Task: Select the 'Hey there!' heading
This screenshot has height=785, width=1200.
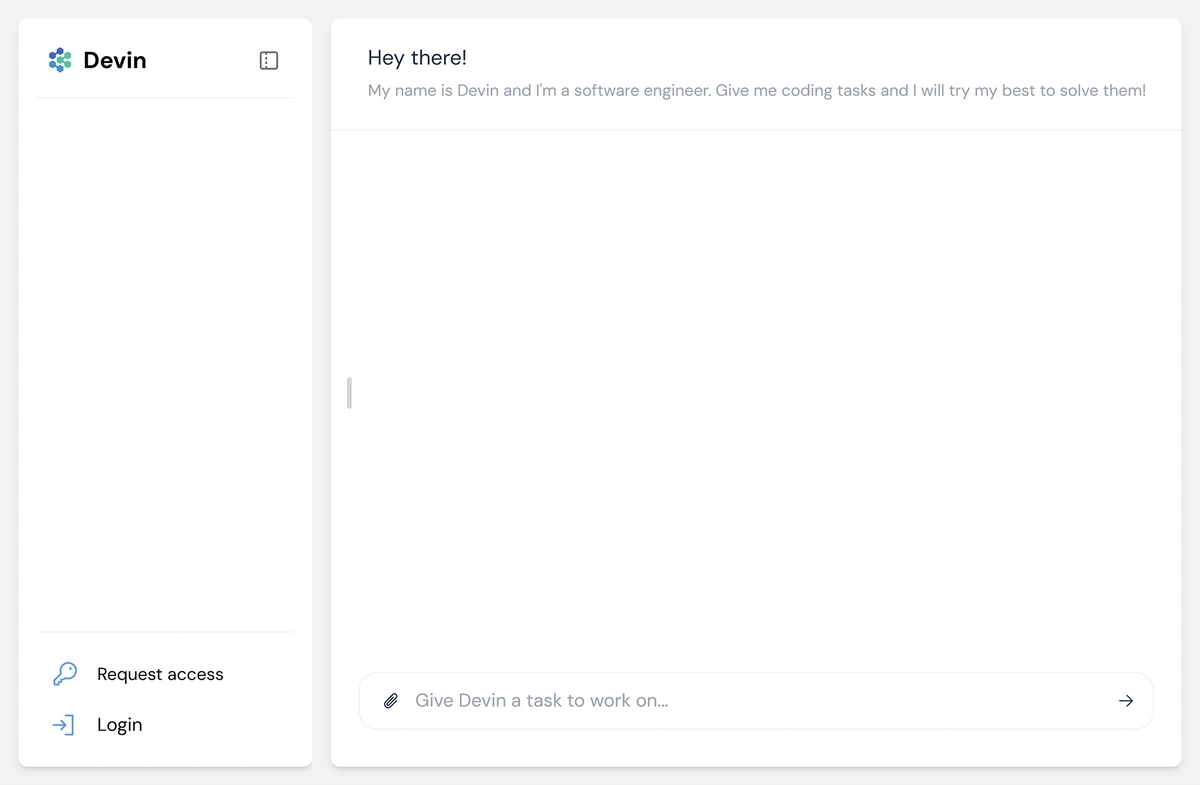Action: (417, 58)
